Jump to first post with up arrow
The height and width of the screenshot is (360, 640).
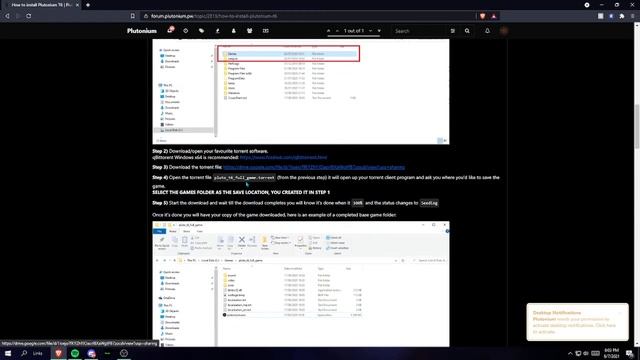tap(329, 31)
